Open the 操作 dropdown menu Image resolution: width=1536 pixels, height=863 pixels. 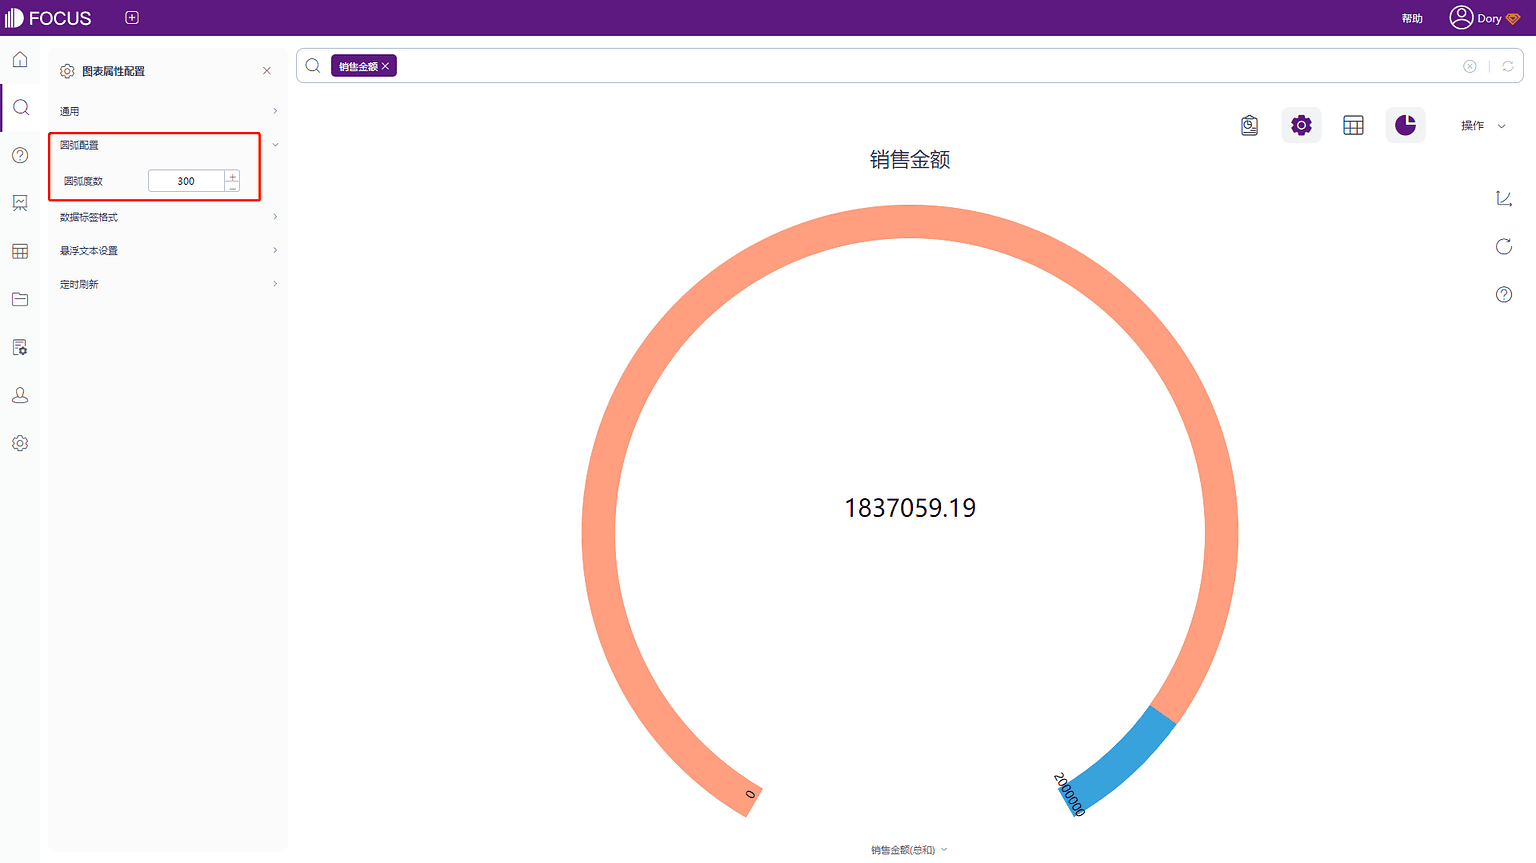click(1483, 126)
